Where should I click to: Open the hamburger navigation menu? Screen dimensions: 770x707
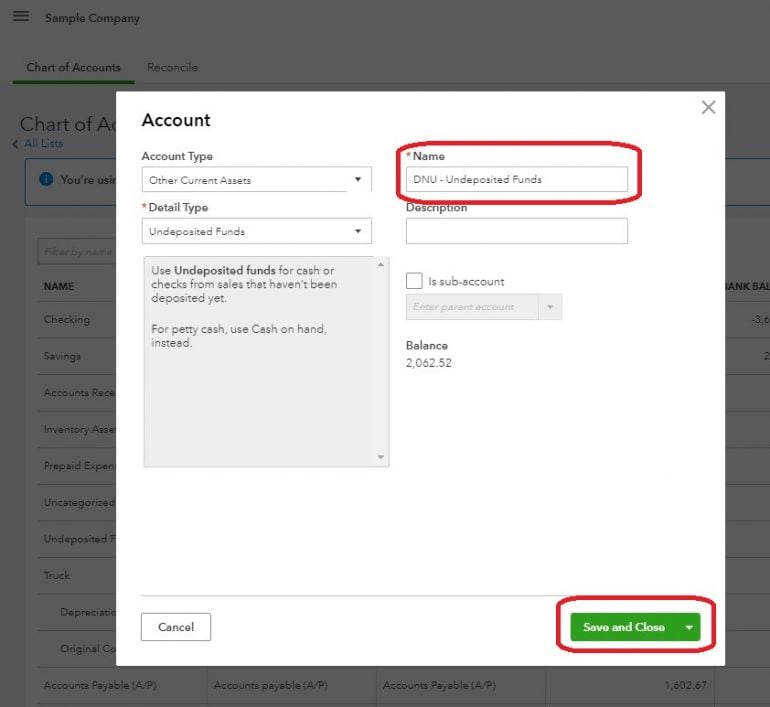pos(21,17)
